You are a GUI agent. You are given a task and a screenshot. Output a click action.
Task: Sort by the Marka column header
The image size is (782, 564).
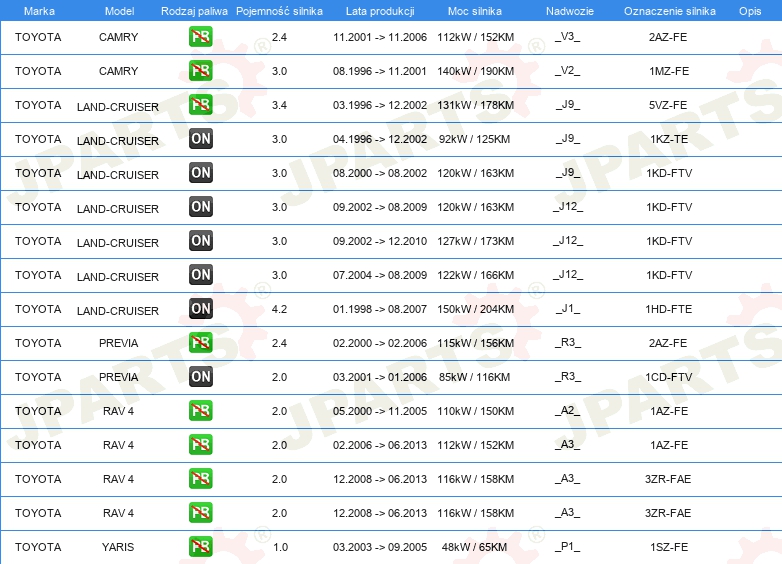click(39, 11)
